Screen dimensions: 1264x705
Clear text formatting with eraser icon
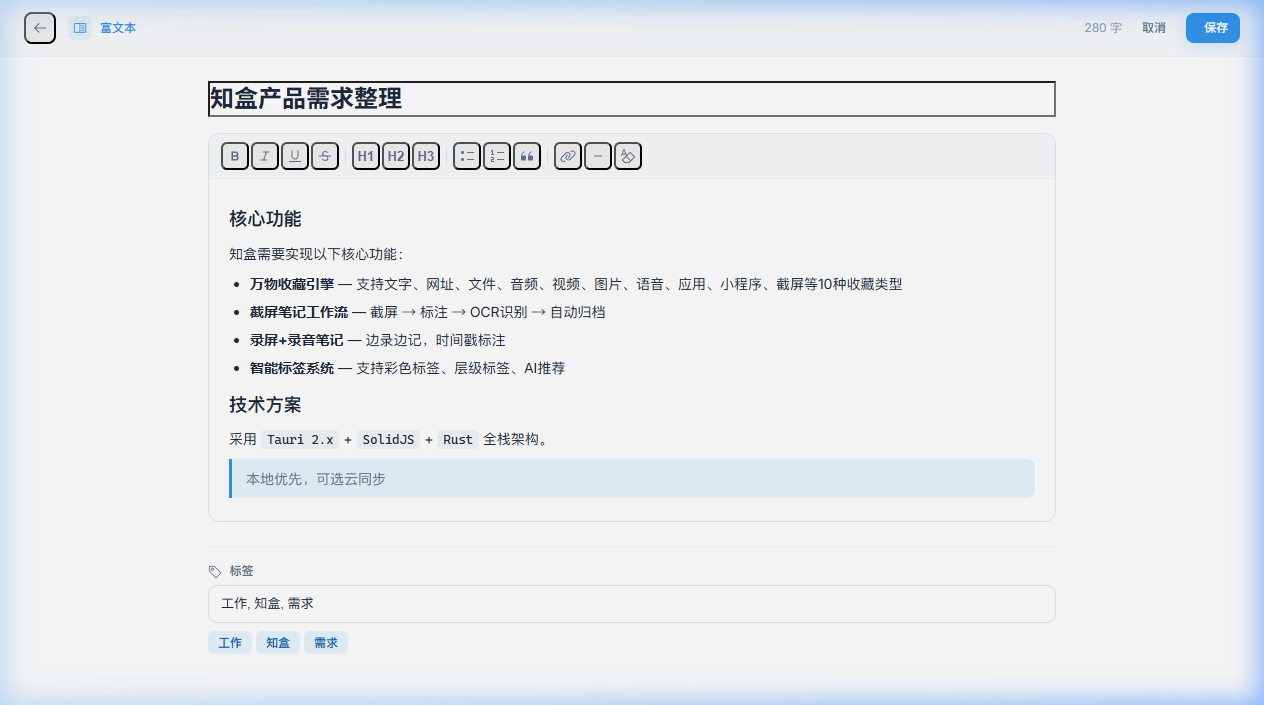tap(628, 156)
